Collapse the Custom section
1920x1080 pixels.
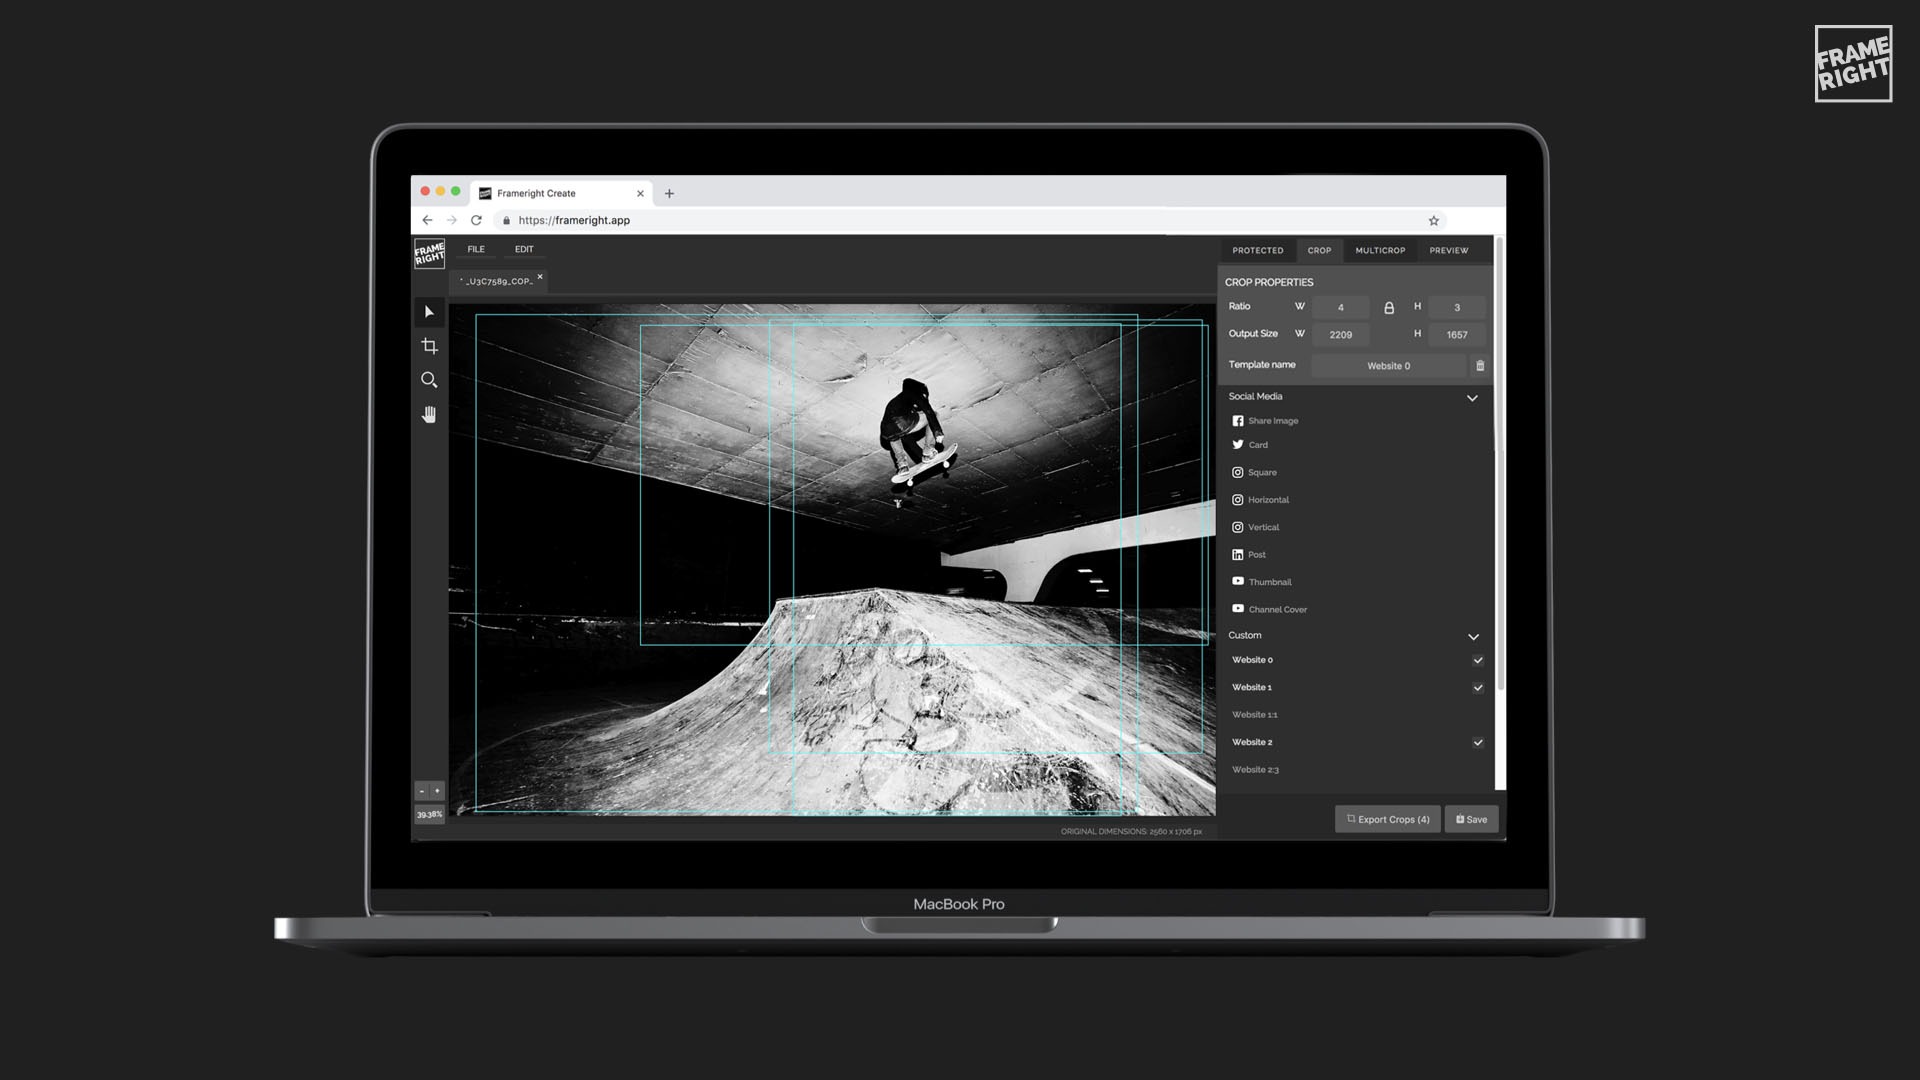pyautogui.click(x=1473, y=636)
